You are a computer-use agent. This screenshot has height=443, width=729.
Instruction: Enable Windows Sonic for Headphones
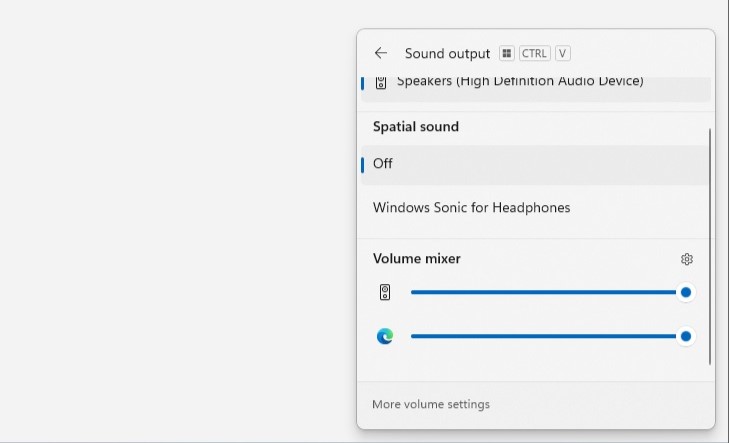[x=471, y=208]
